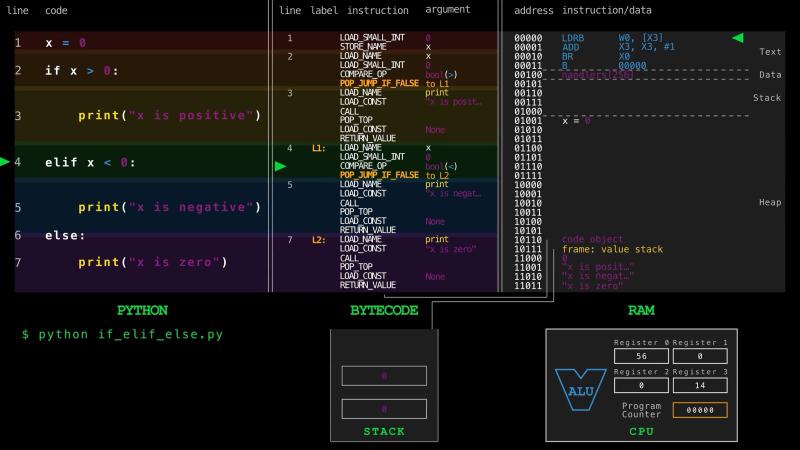The width and height of the screenshot is (800, 450).
Task: Click the "$ python if_elif_else.py" command
Action: (x=122, y=335)
